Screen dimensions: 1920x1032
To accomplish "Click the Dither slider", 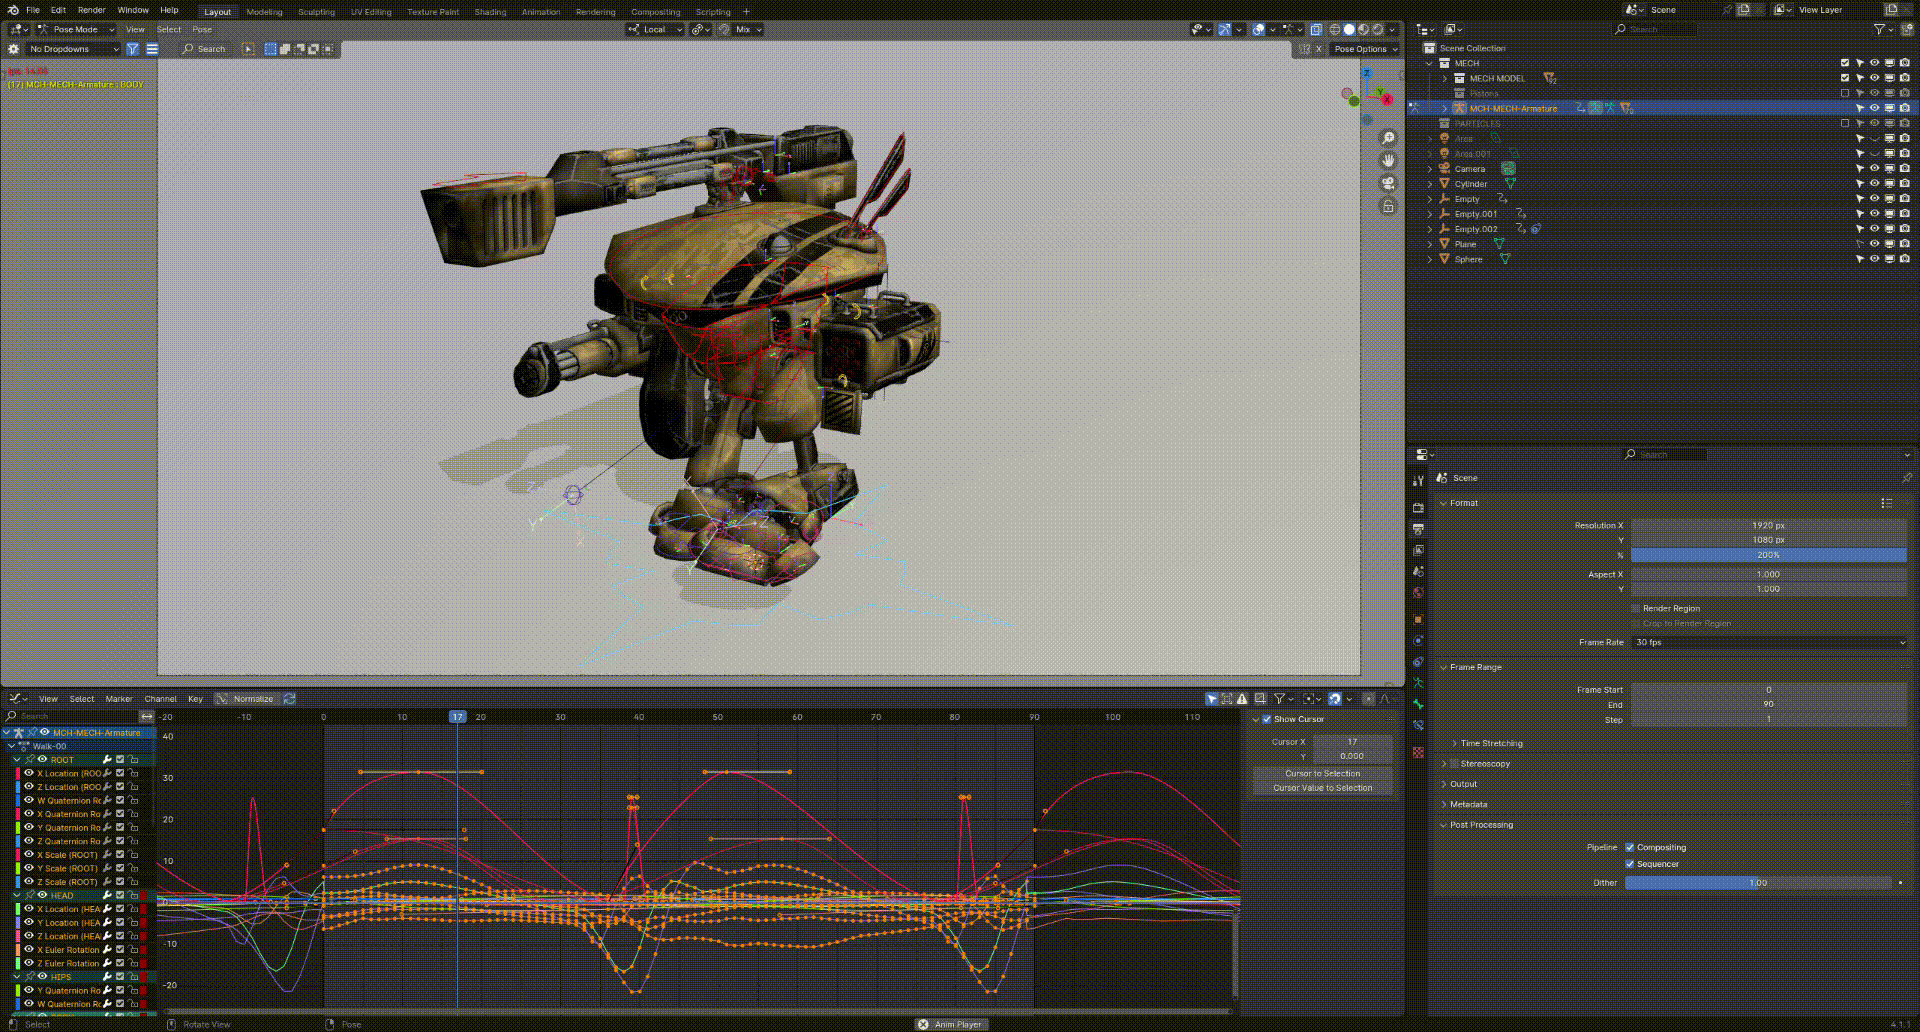I will pyautogui.click(x=1758, y=883).
